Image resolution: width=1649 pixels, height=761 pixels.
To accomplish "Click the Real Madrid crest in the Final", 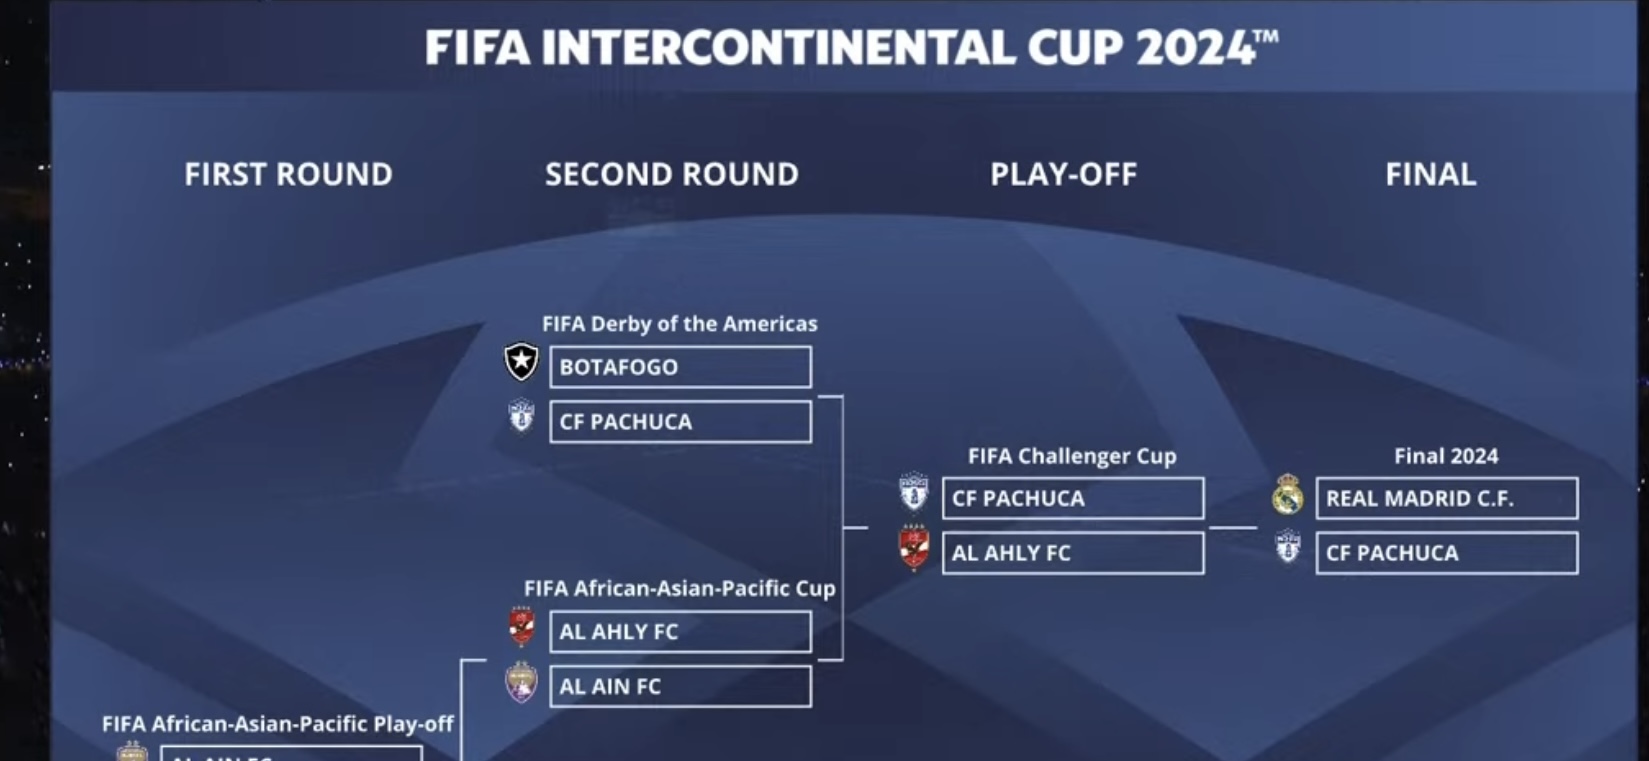I will pos(1288,494).
